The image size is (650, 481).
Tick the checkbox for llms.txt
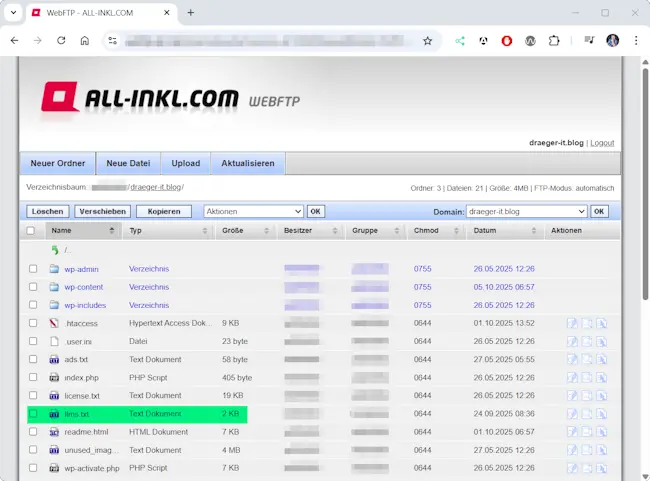[x=33, y=413]
